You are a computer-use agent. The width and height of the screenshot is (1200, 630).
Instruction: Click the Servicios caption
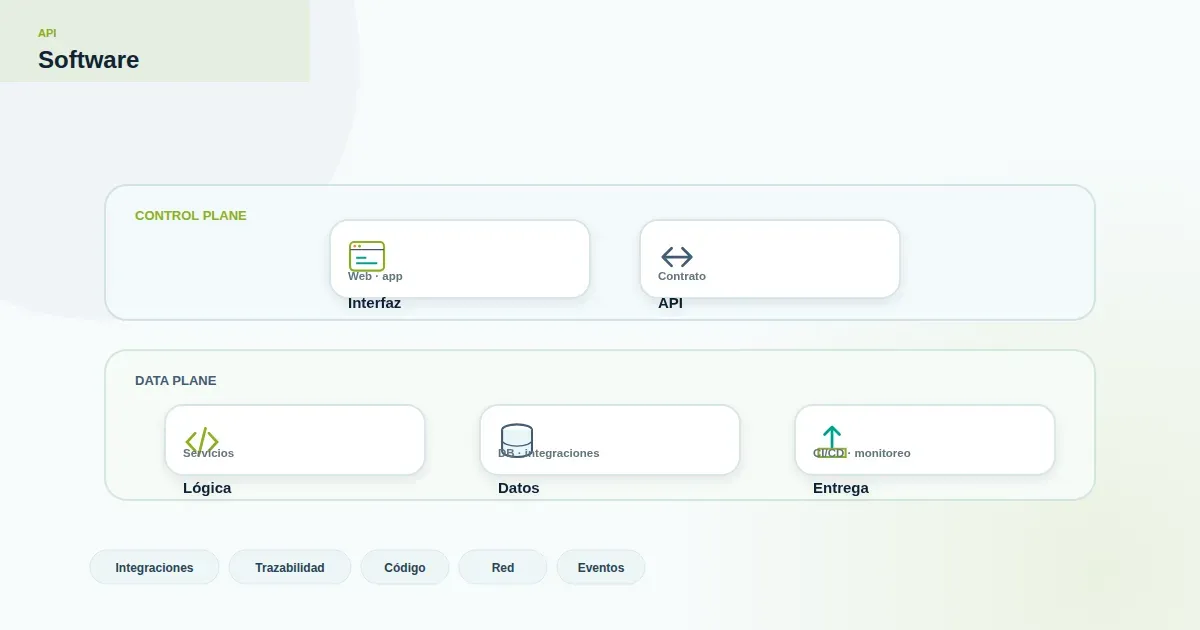tap(208, 453)
